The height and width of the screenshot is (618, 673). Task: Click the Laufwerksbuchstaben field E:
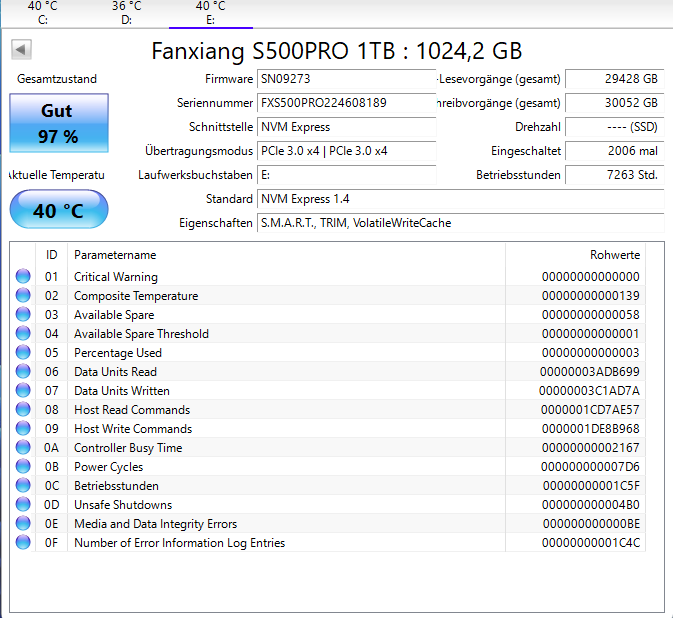(346, 175)
